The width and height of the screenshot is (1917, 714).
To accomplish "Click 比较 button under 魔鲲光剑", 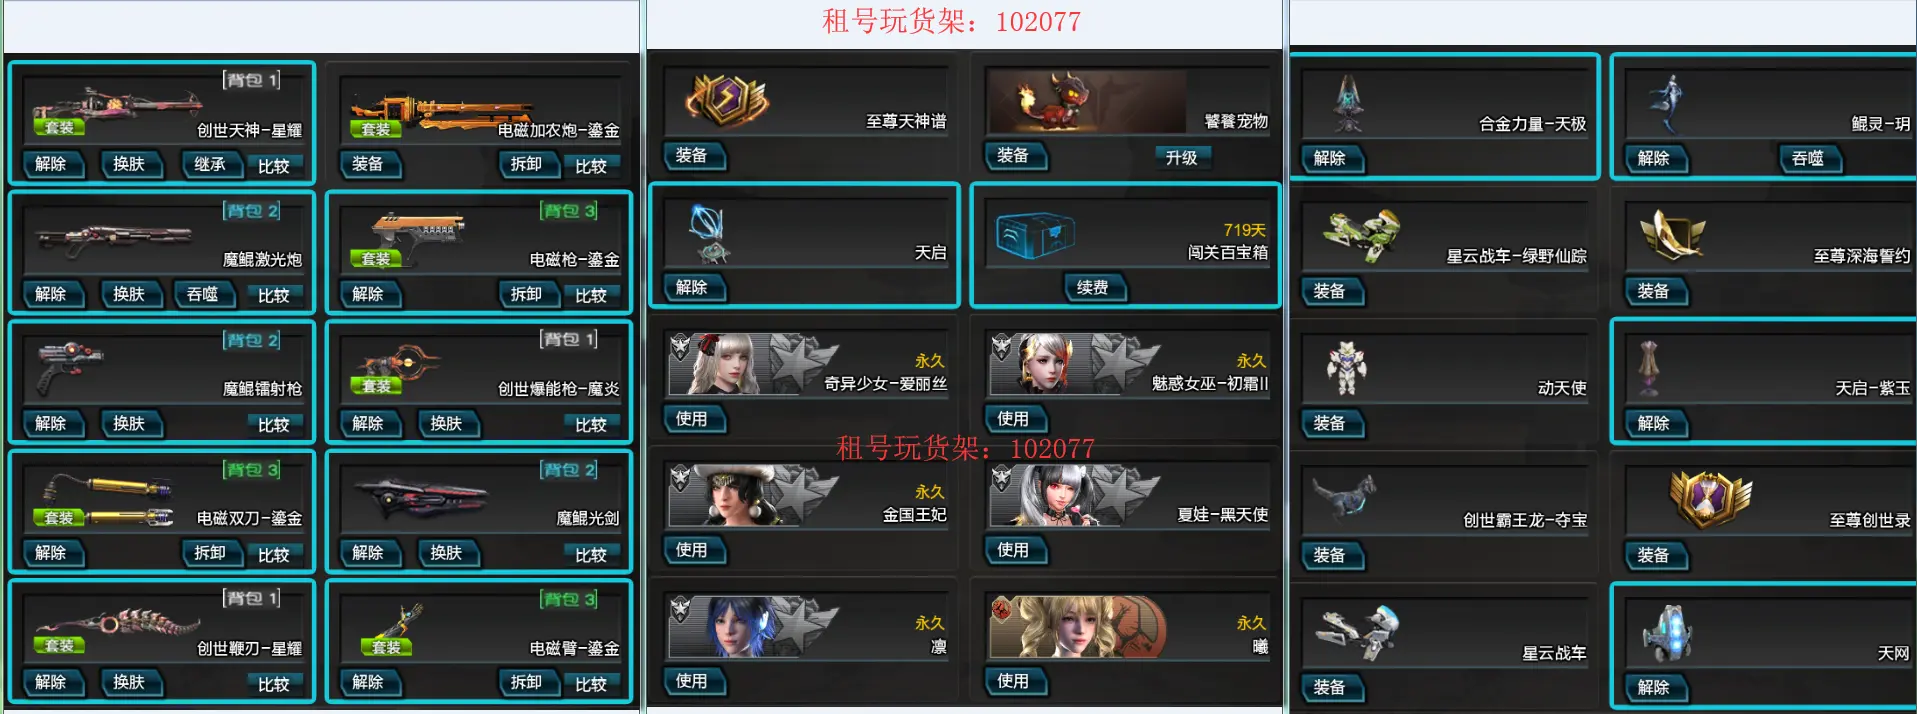I will pos(591,554).
